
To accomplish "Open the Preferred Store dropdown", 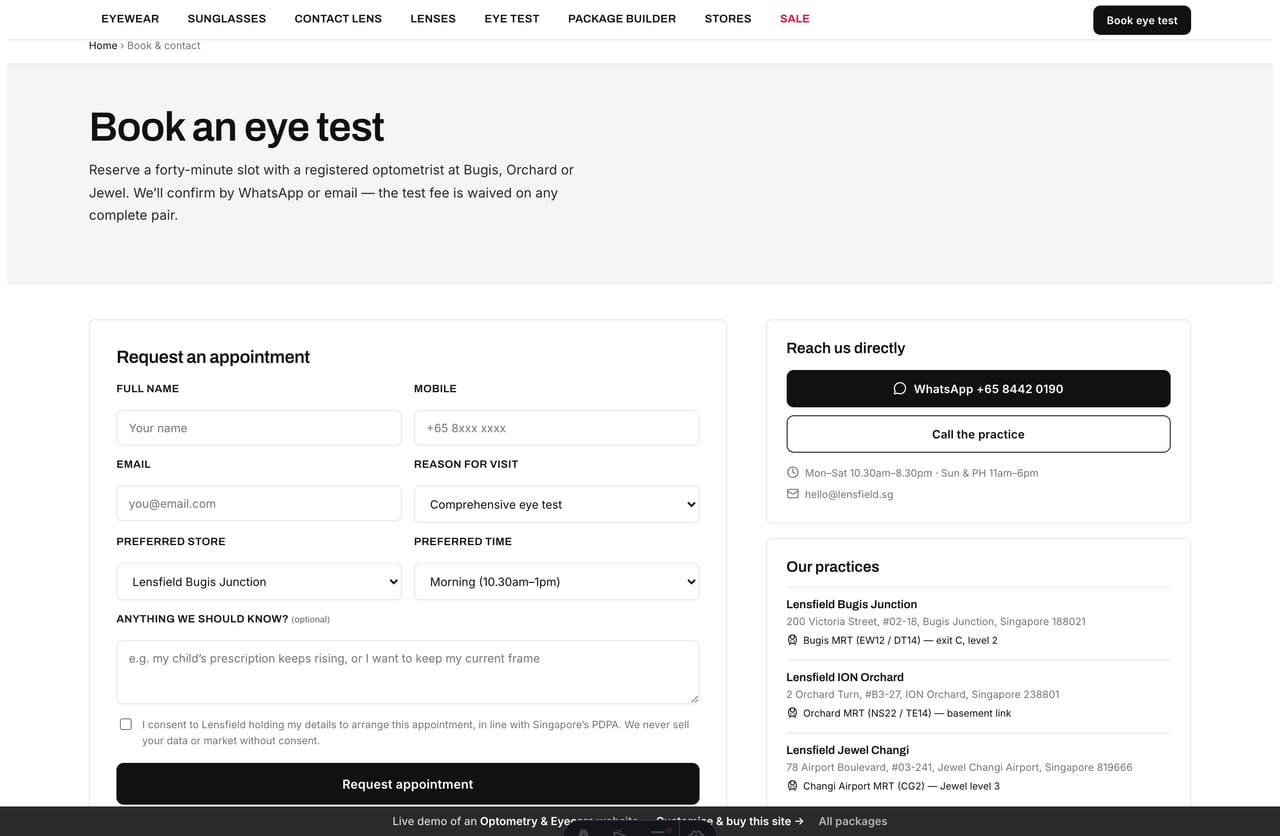I will pos(259,581).
